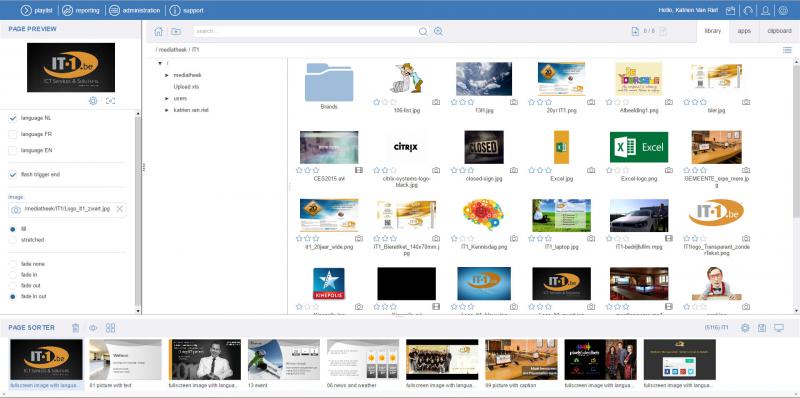The height and width of the screenshot is (398, 800).
Task: Click the new folder icon
Action: [176, 32]
